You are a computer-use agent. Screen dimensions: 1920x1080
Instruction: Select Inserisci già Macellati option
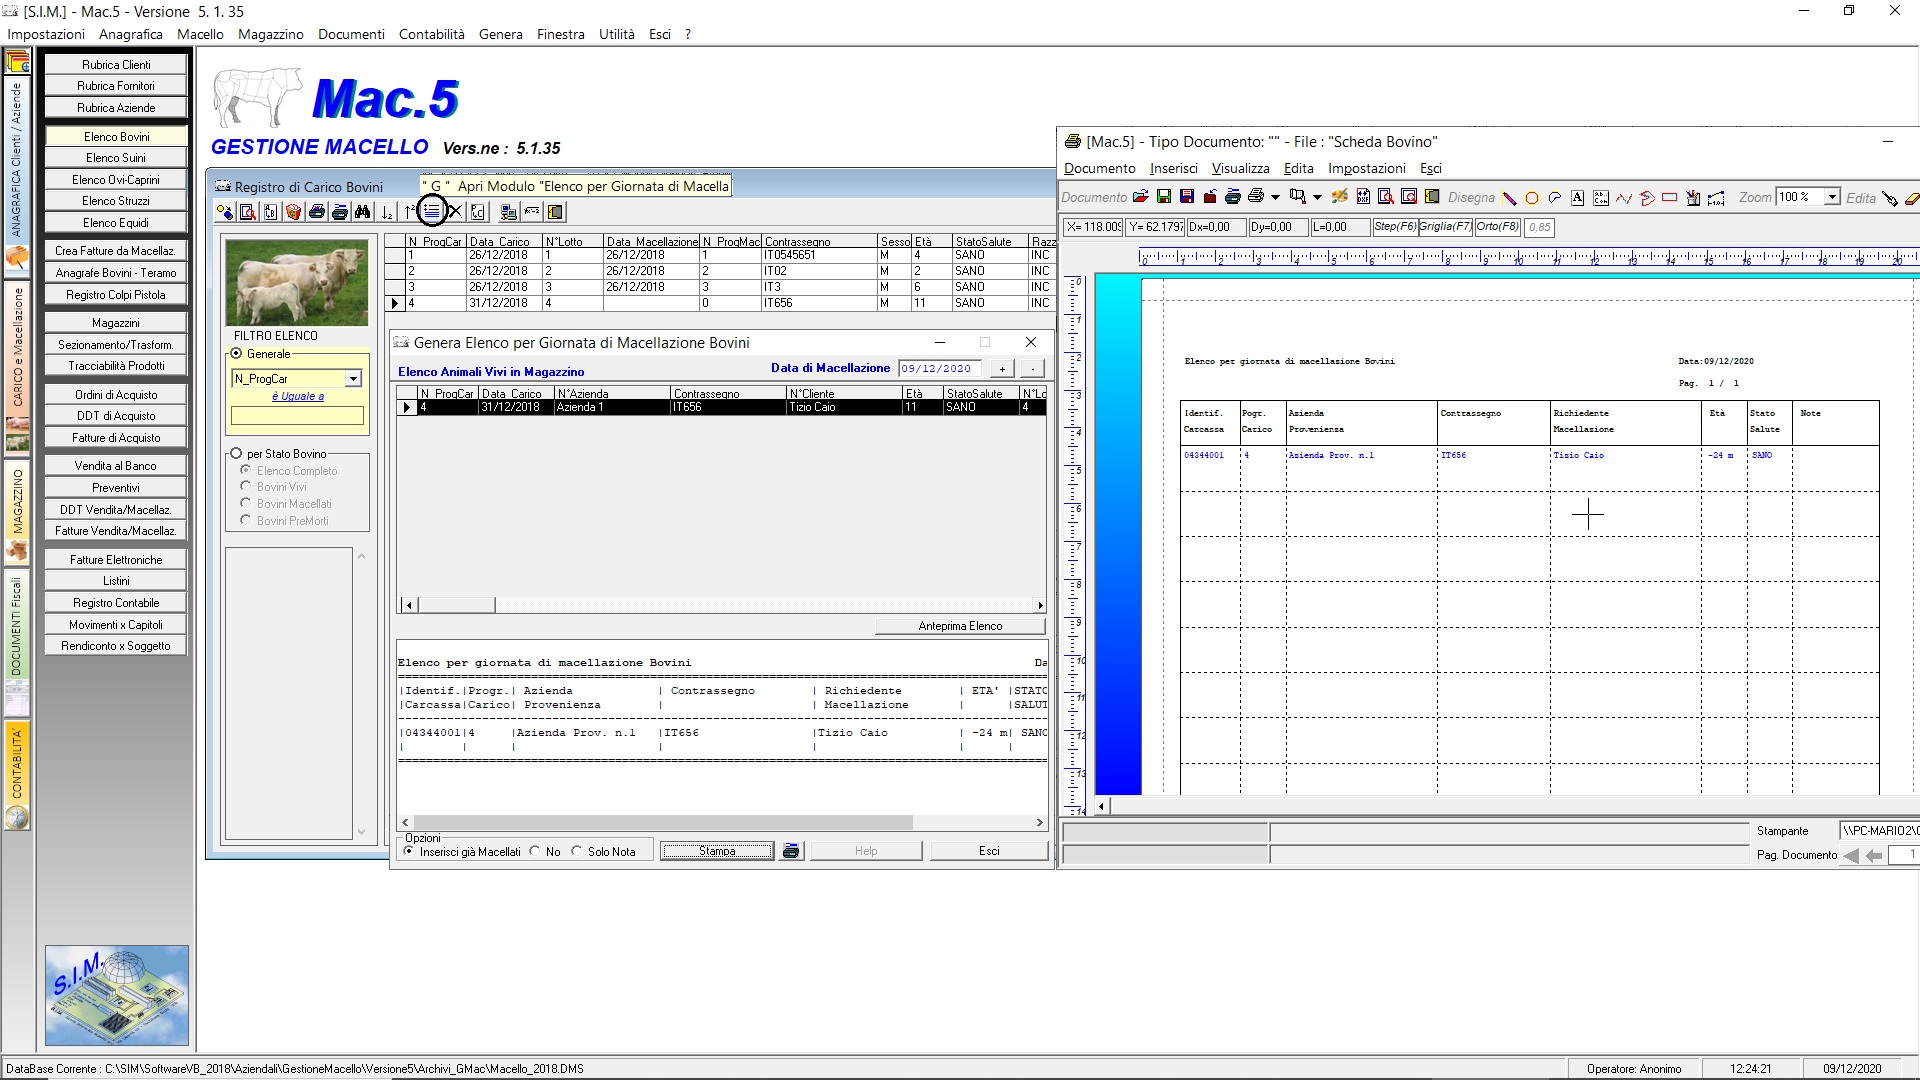tap(408, 851)
